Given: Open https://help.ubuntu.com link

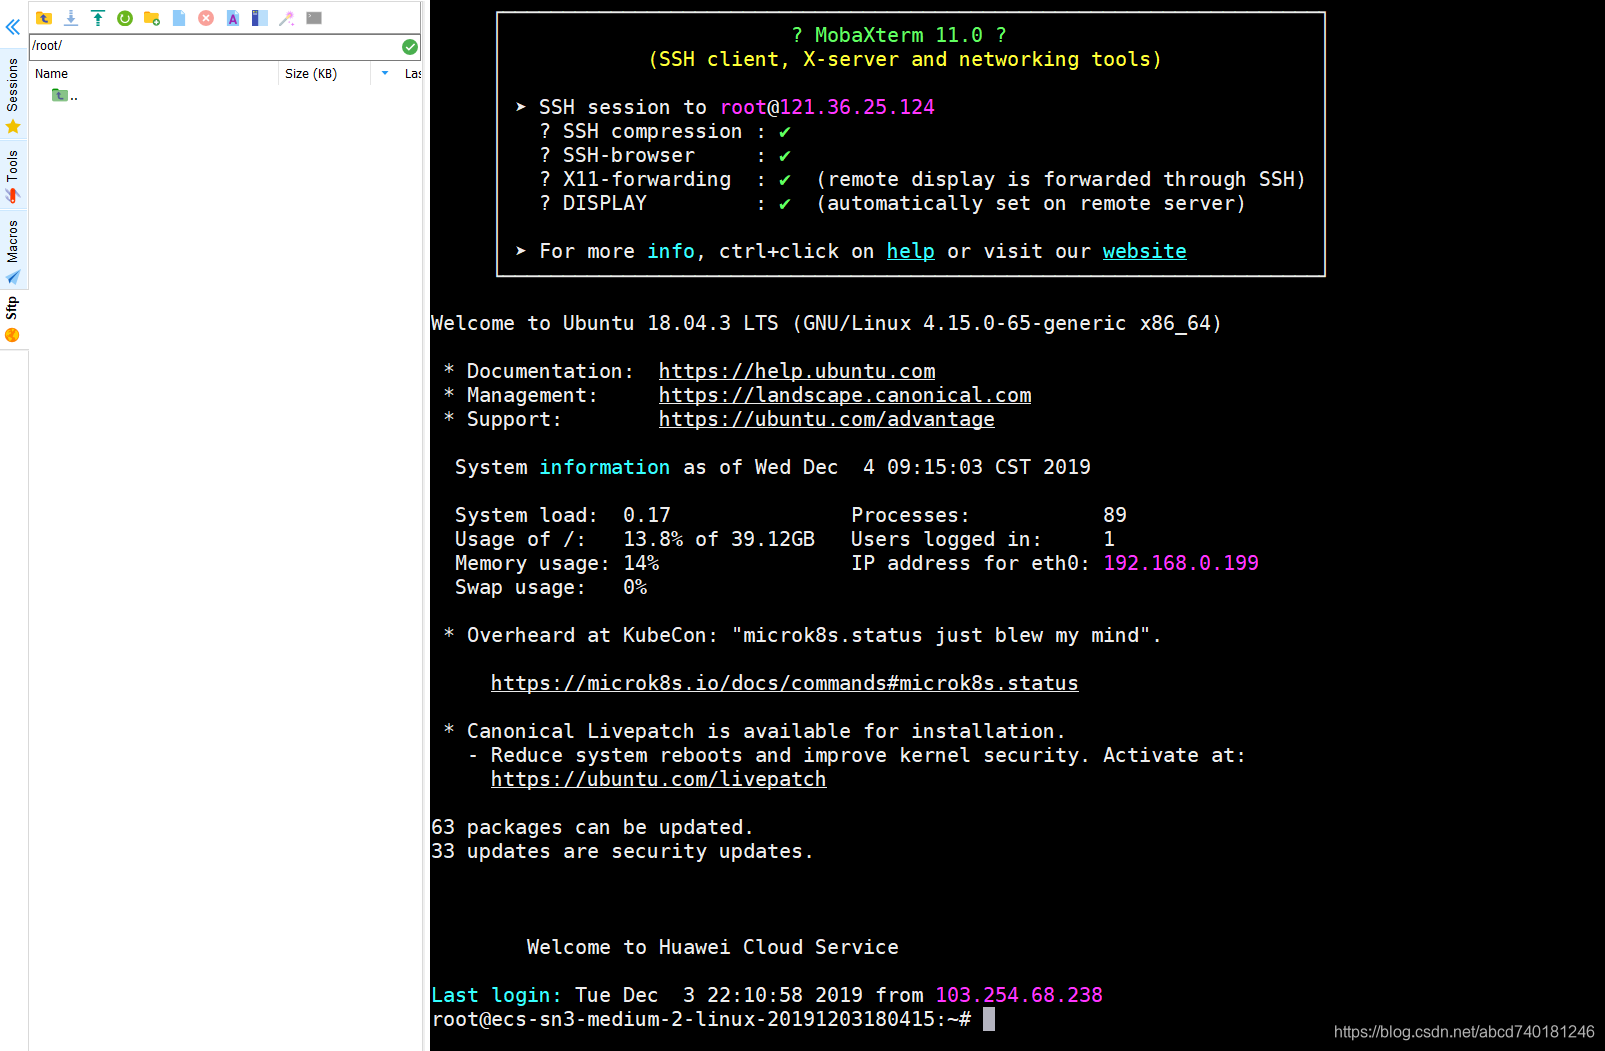Looking at the screenshot, I should (x=797, y=371).
